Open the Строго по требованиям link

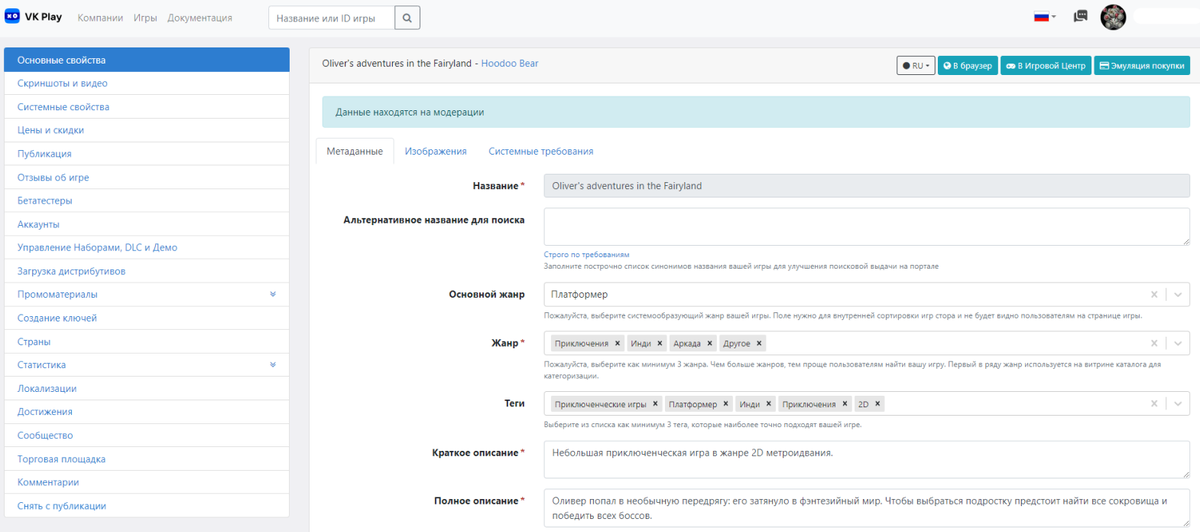(x=587, y=255)
